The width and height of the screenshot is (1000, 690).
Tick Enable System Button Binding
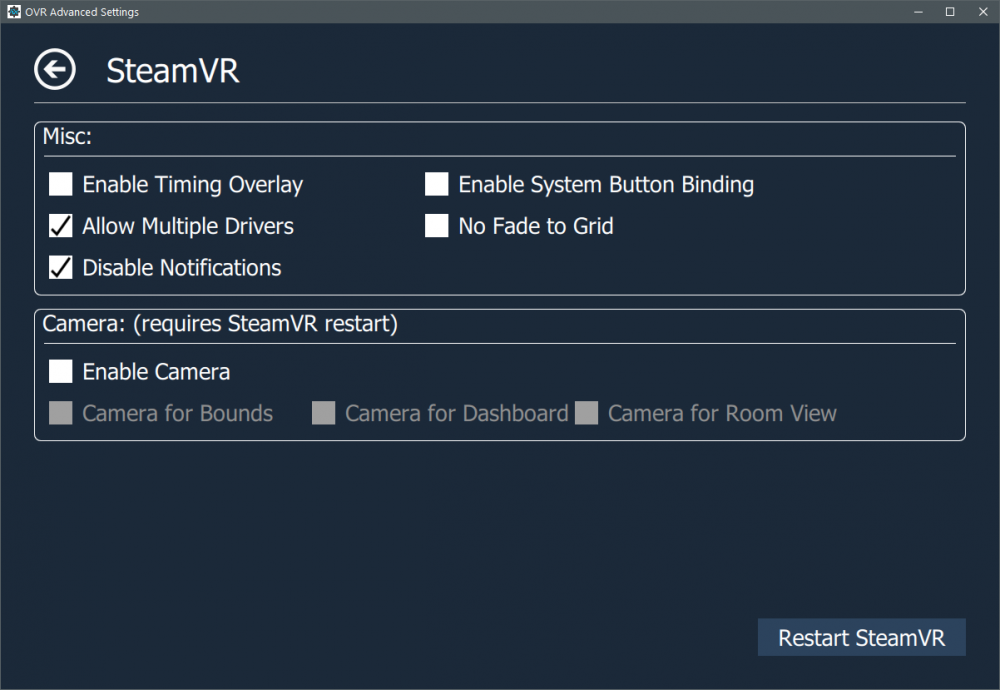437,184
